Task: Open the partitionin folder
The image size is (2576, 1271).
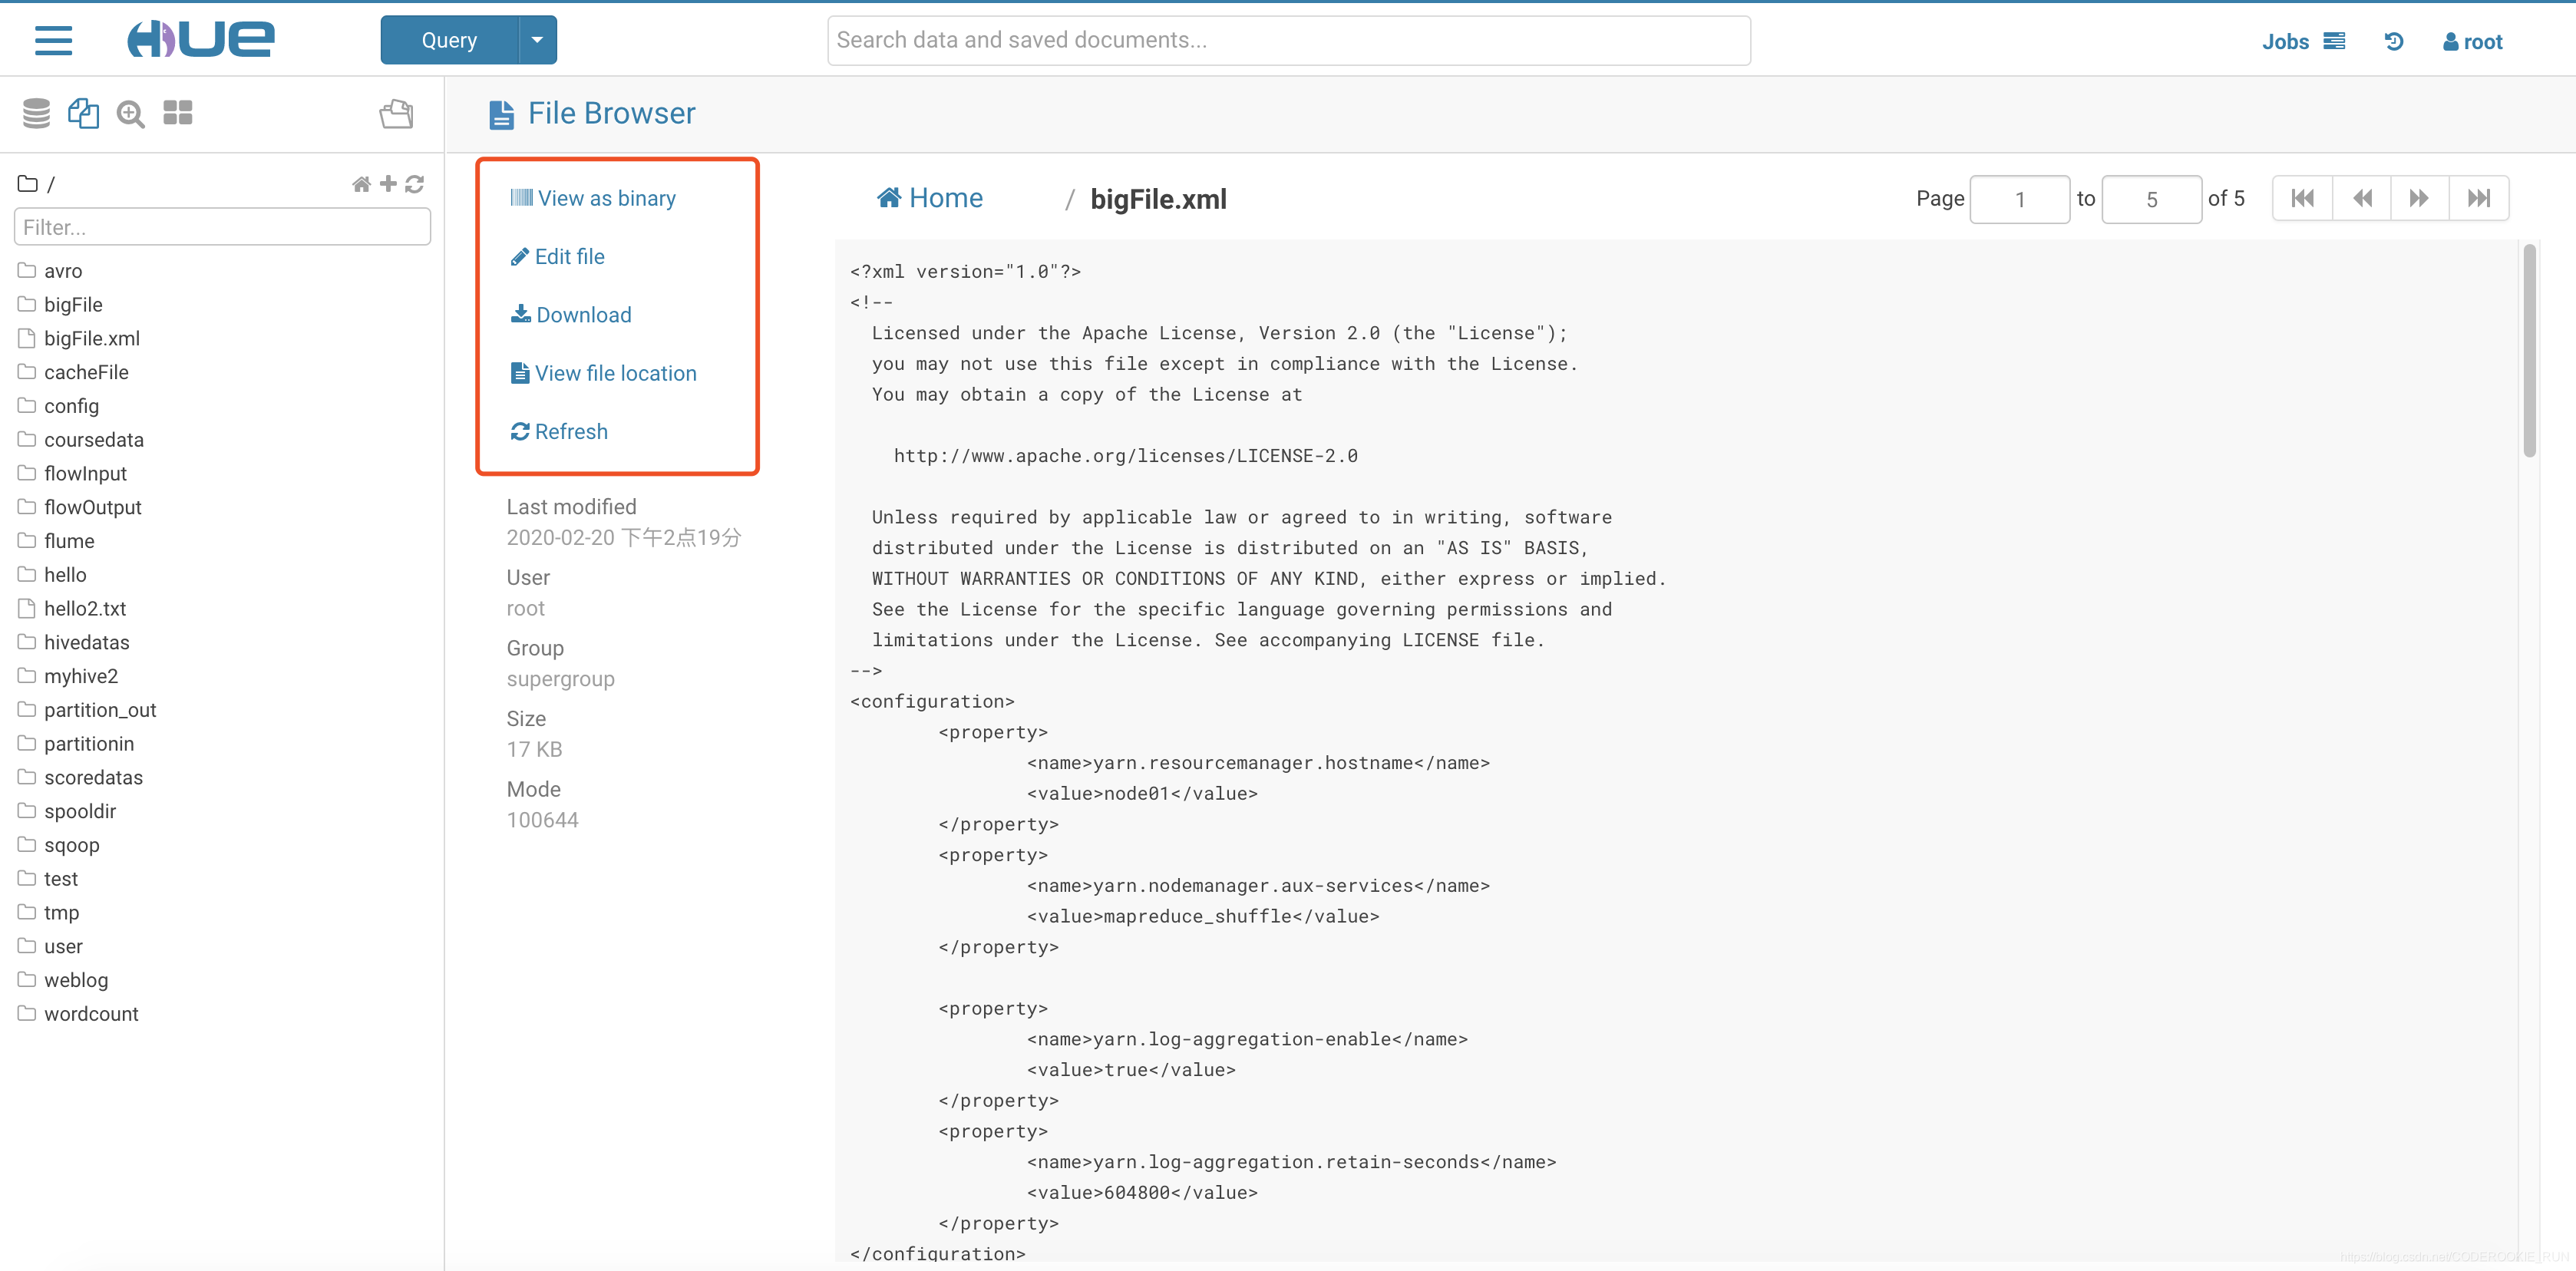Action: point(88,744)
